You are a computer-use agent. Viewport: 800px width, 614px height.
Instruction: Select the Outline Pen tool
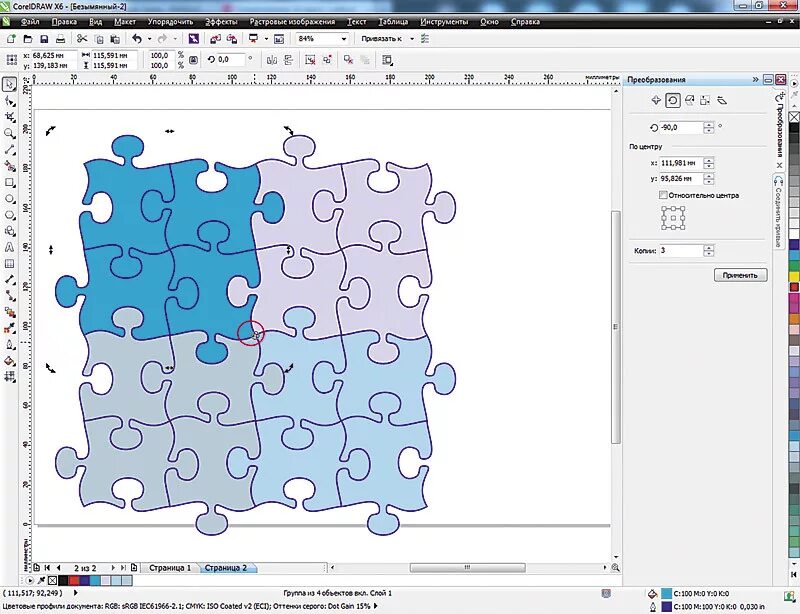coord(9,345)
